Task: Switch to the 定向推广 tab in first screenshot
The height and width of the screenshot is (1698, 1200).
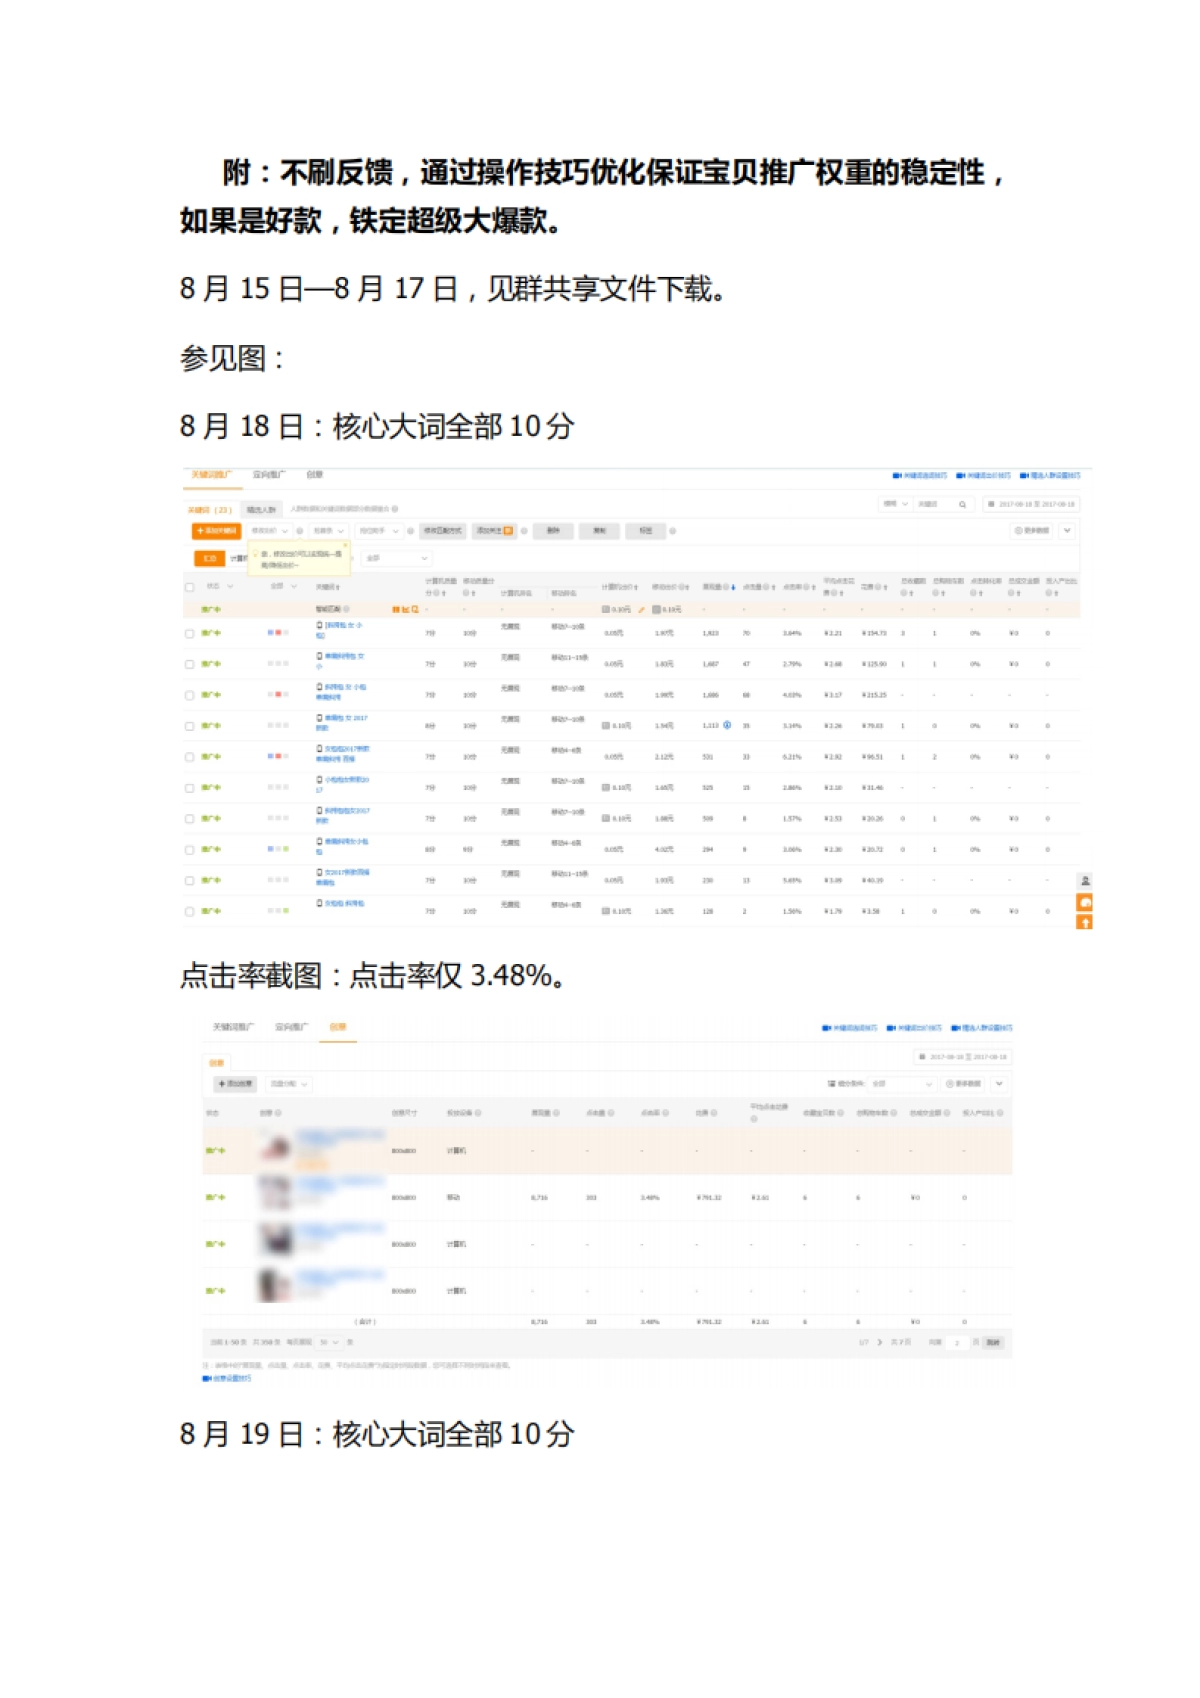Action: pos(269,475)
